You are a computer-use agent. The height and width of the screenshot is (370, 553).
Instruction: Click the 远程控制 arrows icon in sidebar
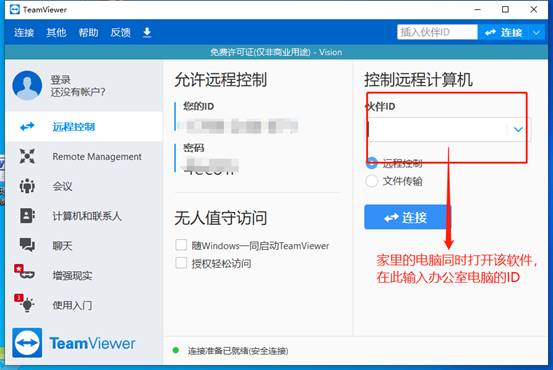click(x=27, y=127)
